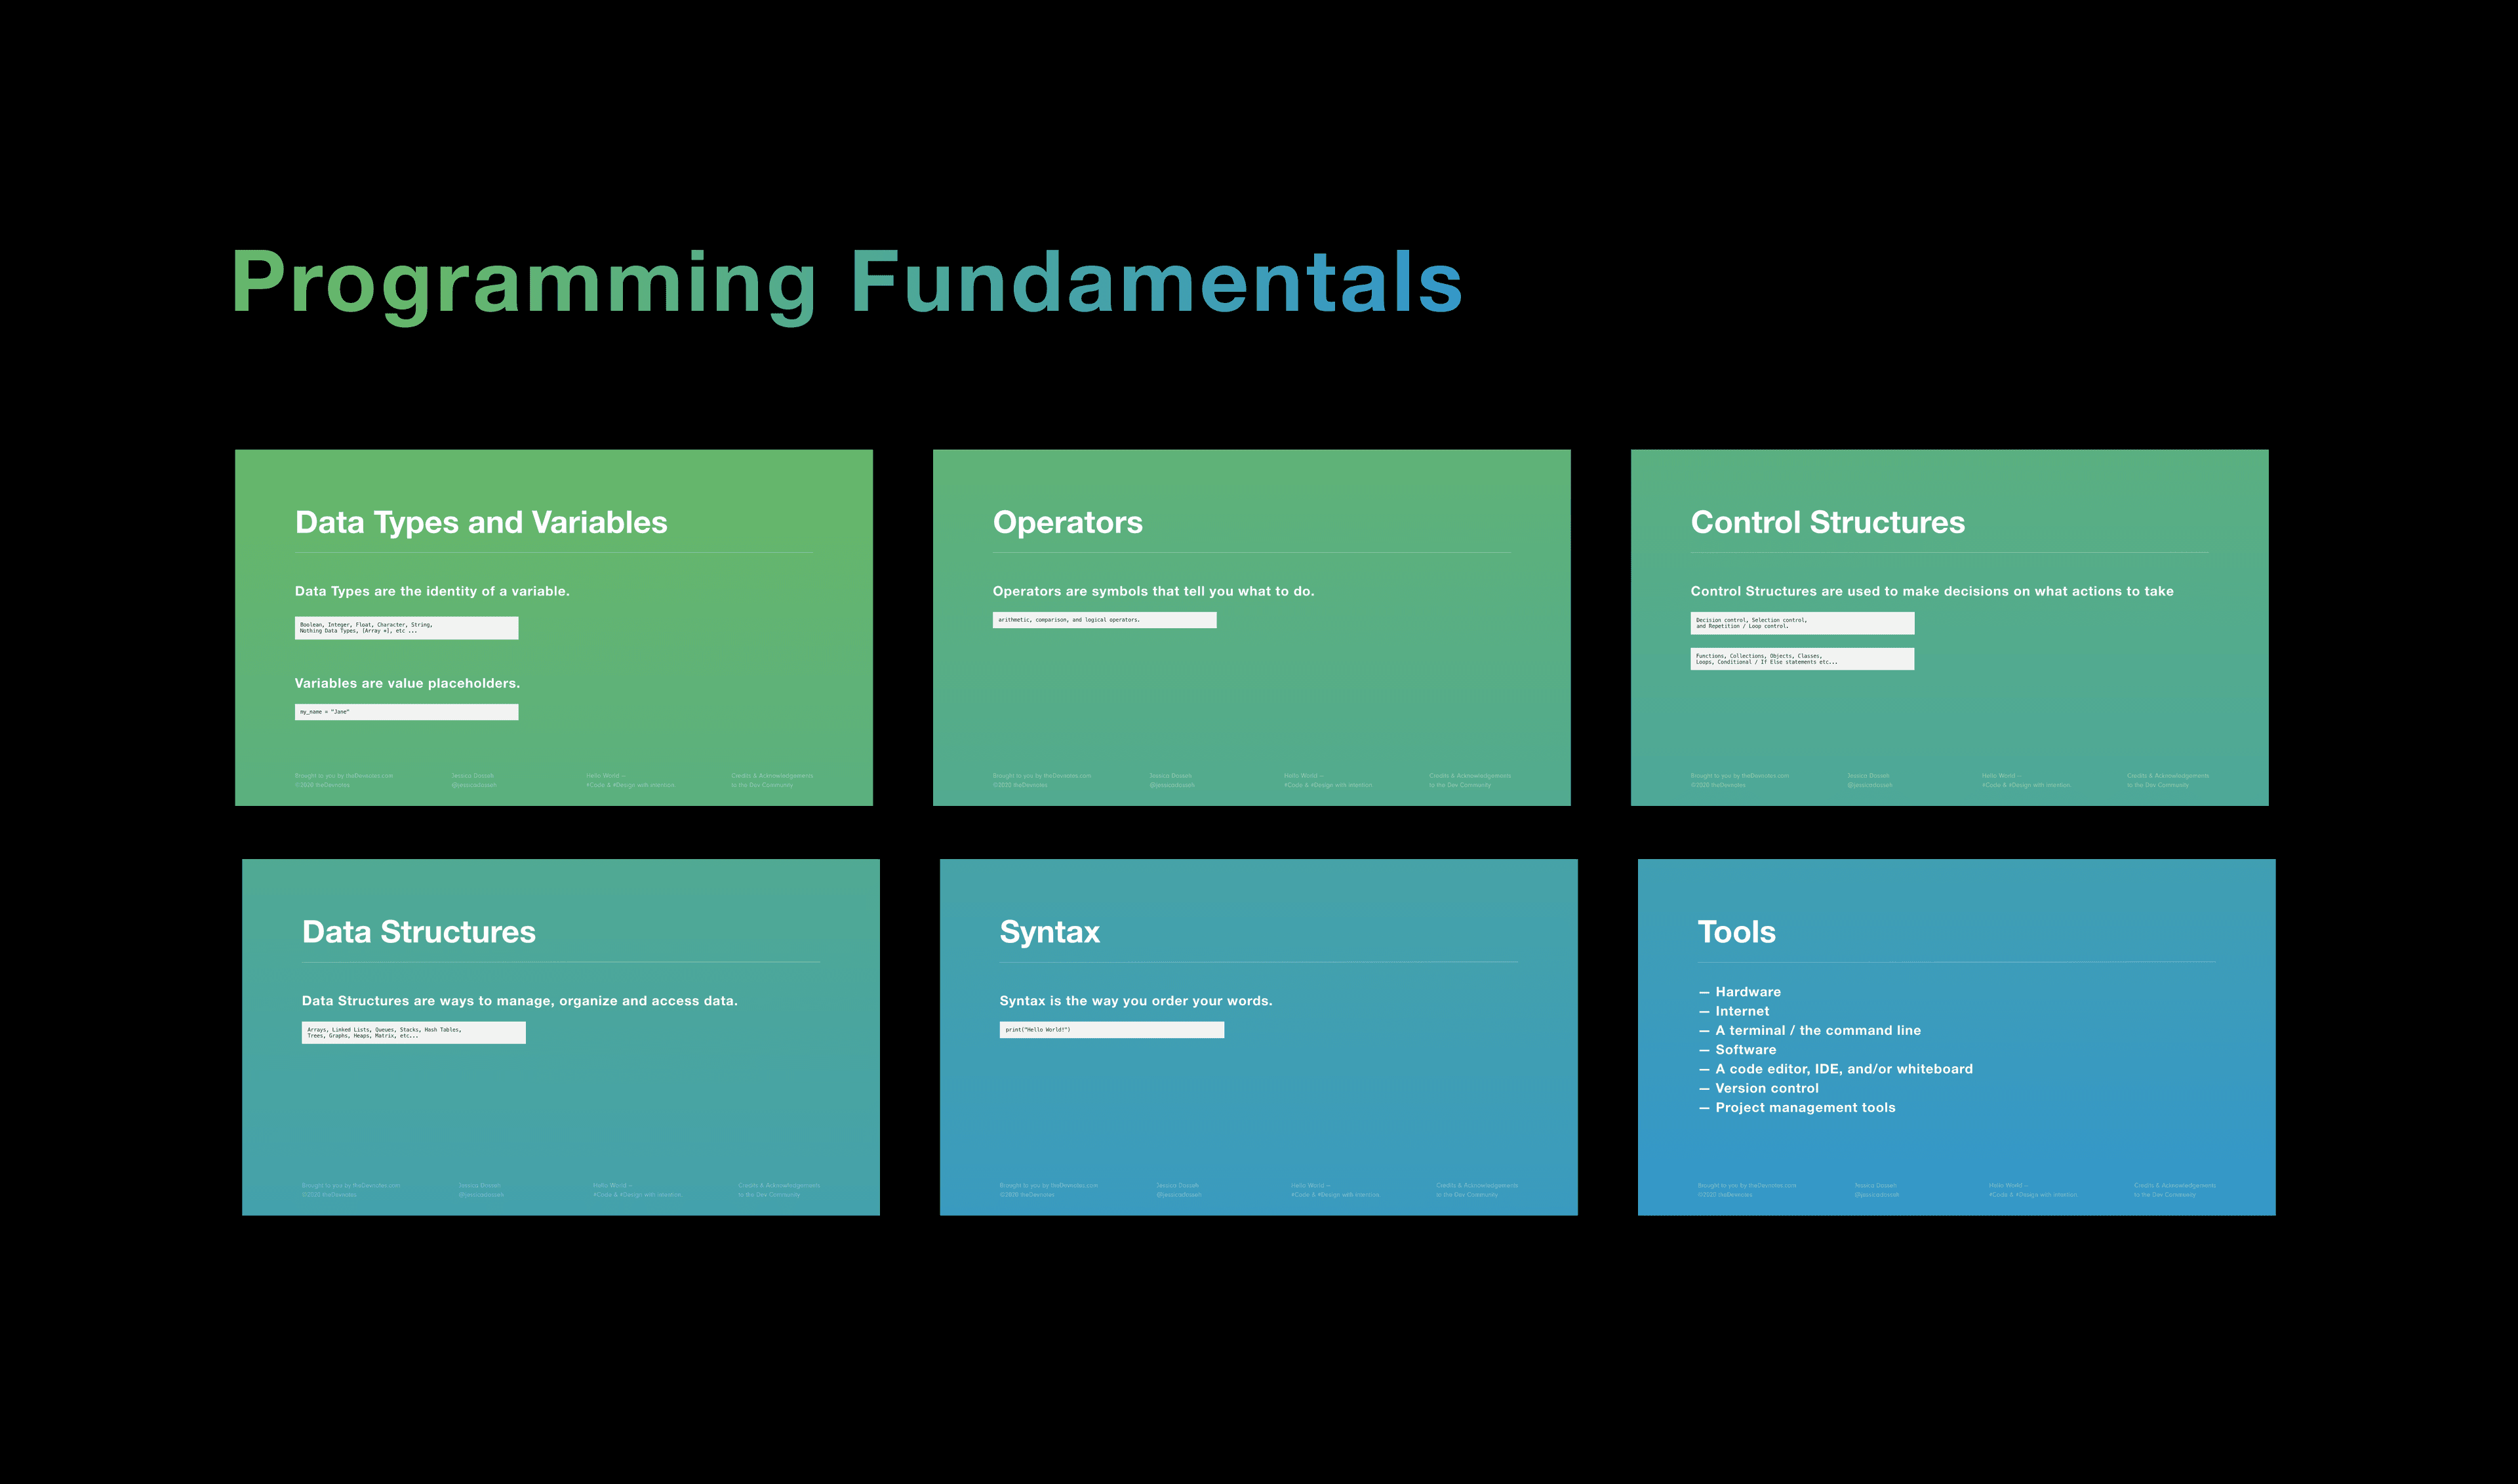The image size is (2518, 1484).
Task: Select the Control Structures slide title
Action: pyautogui.click(x=1827, y=522)
